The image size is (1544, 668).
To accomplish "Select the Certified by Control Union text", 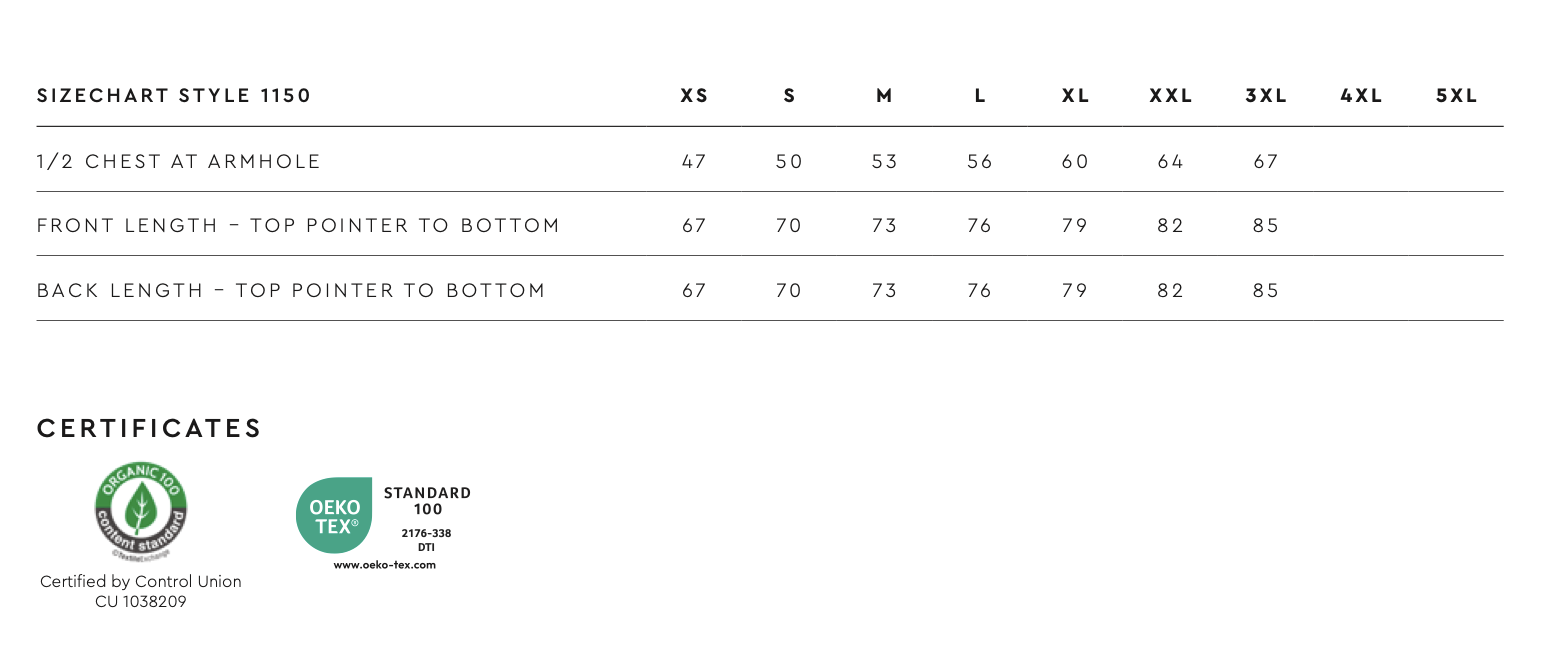I will pyautogui.click(x=140, y=581).
